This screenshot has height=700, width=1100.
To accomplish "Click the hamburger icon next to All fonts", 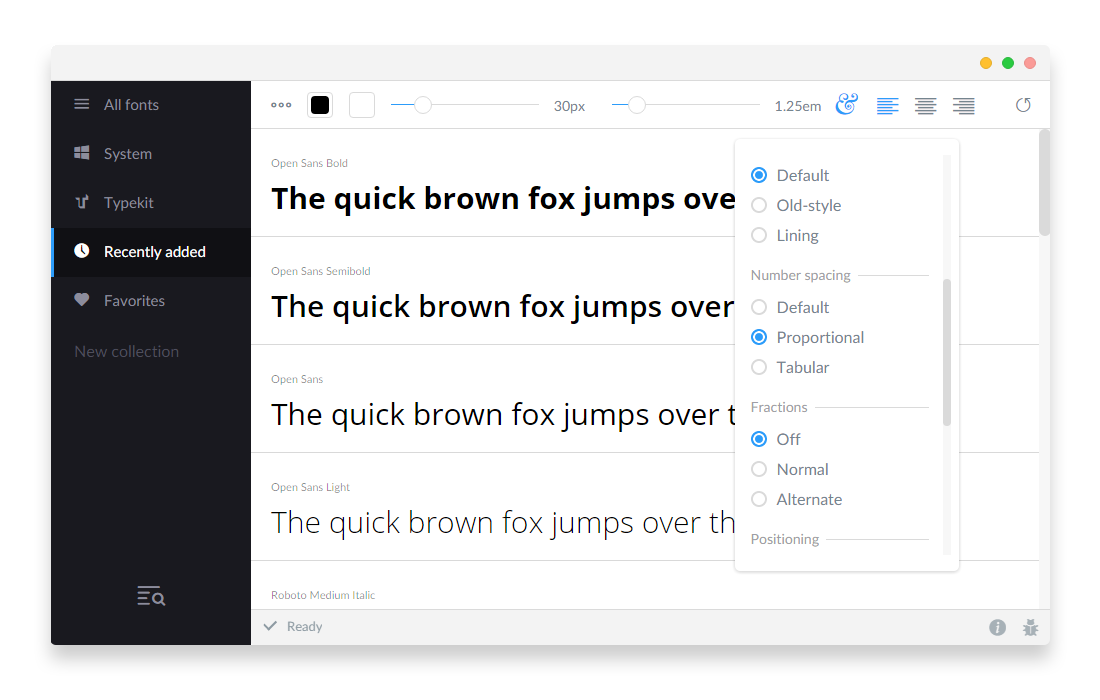I will pyautogui.click(x=82, y=105).
